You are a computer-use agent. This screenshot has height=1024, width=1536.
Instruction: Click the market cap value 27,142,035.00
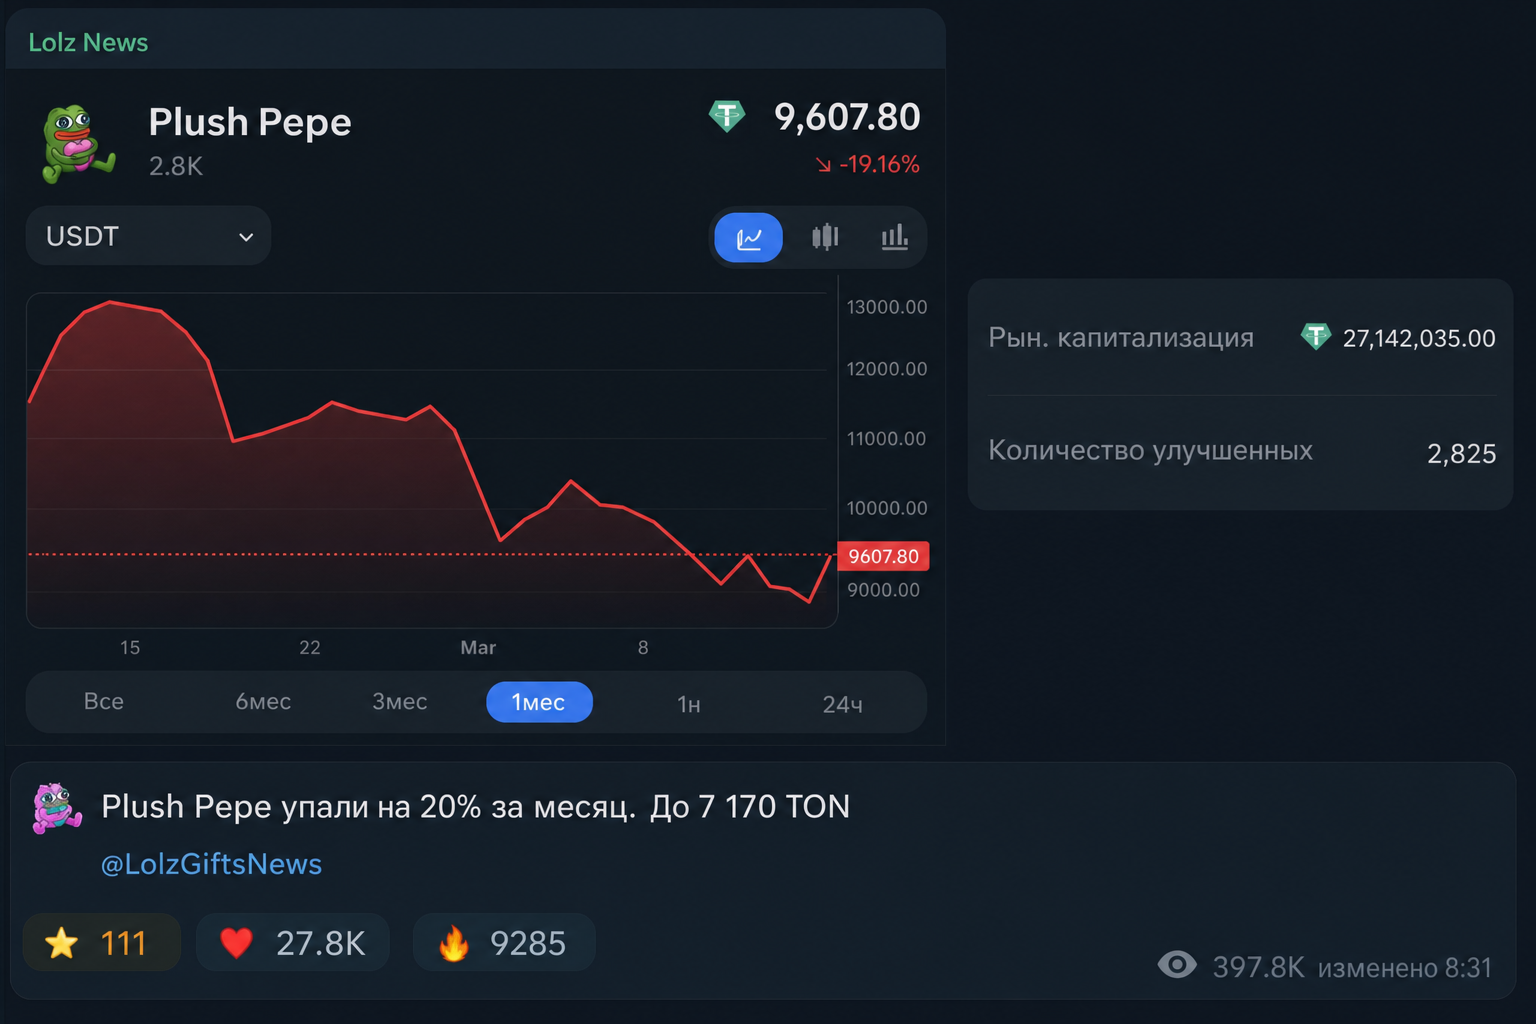1419,338
